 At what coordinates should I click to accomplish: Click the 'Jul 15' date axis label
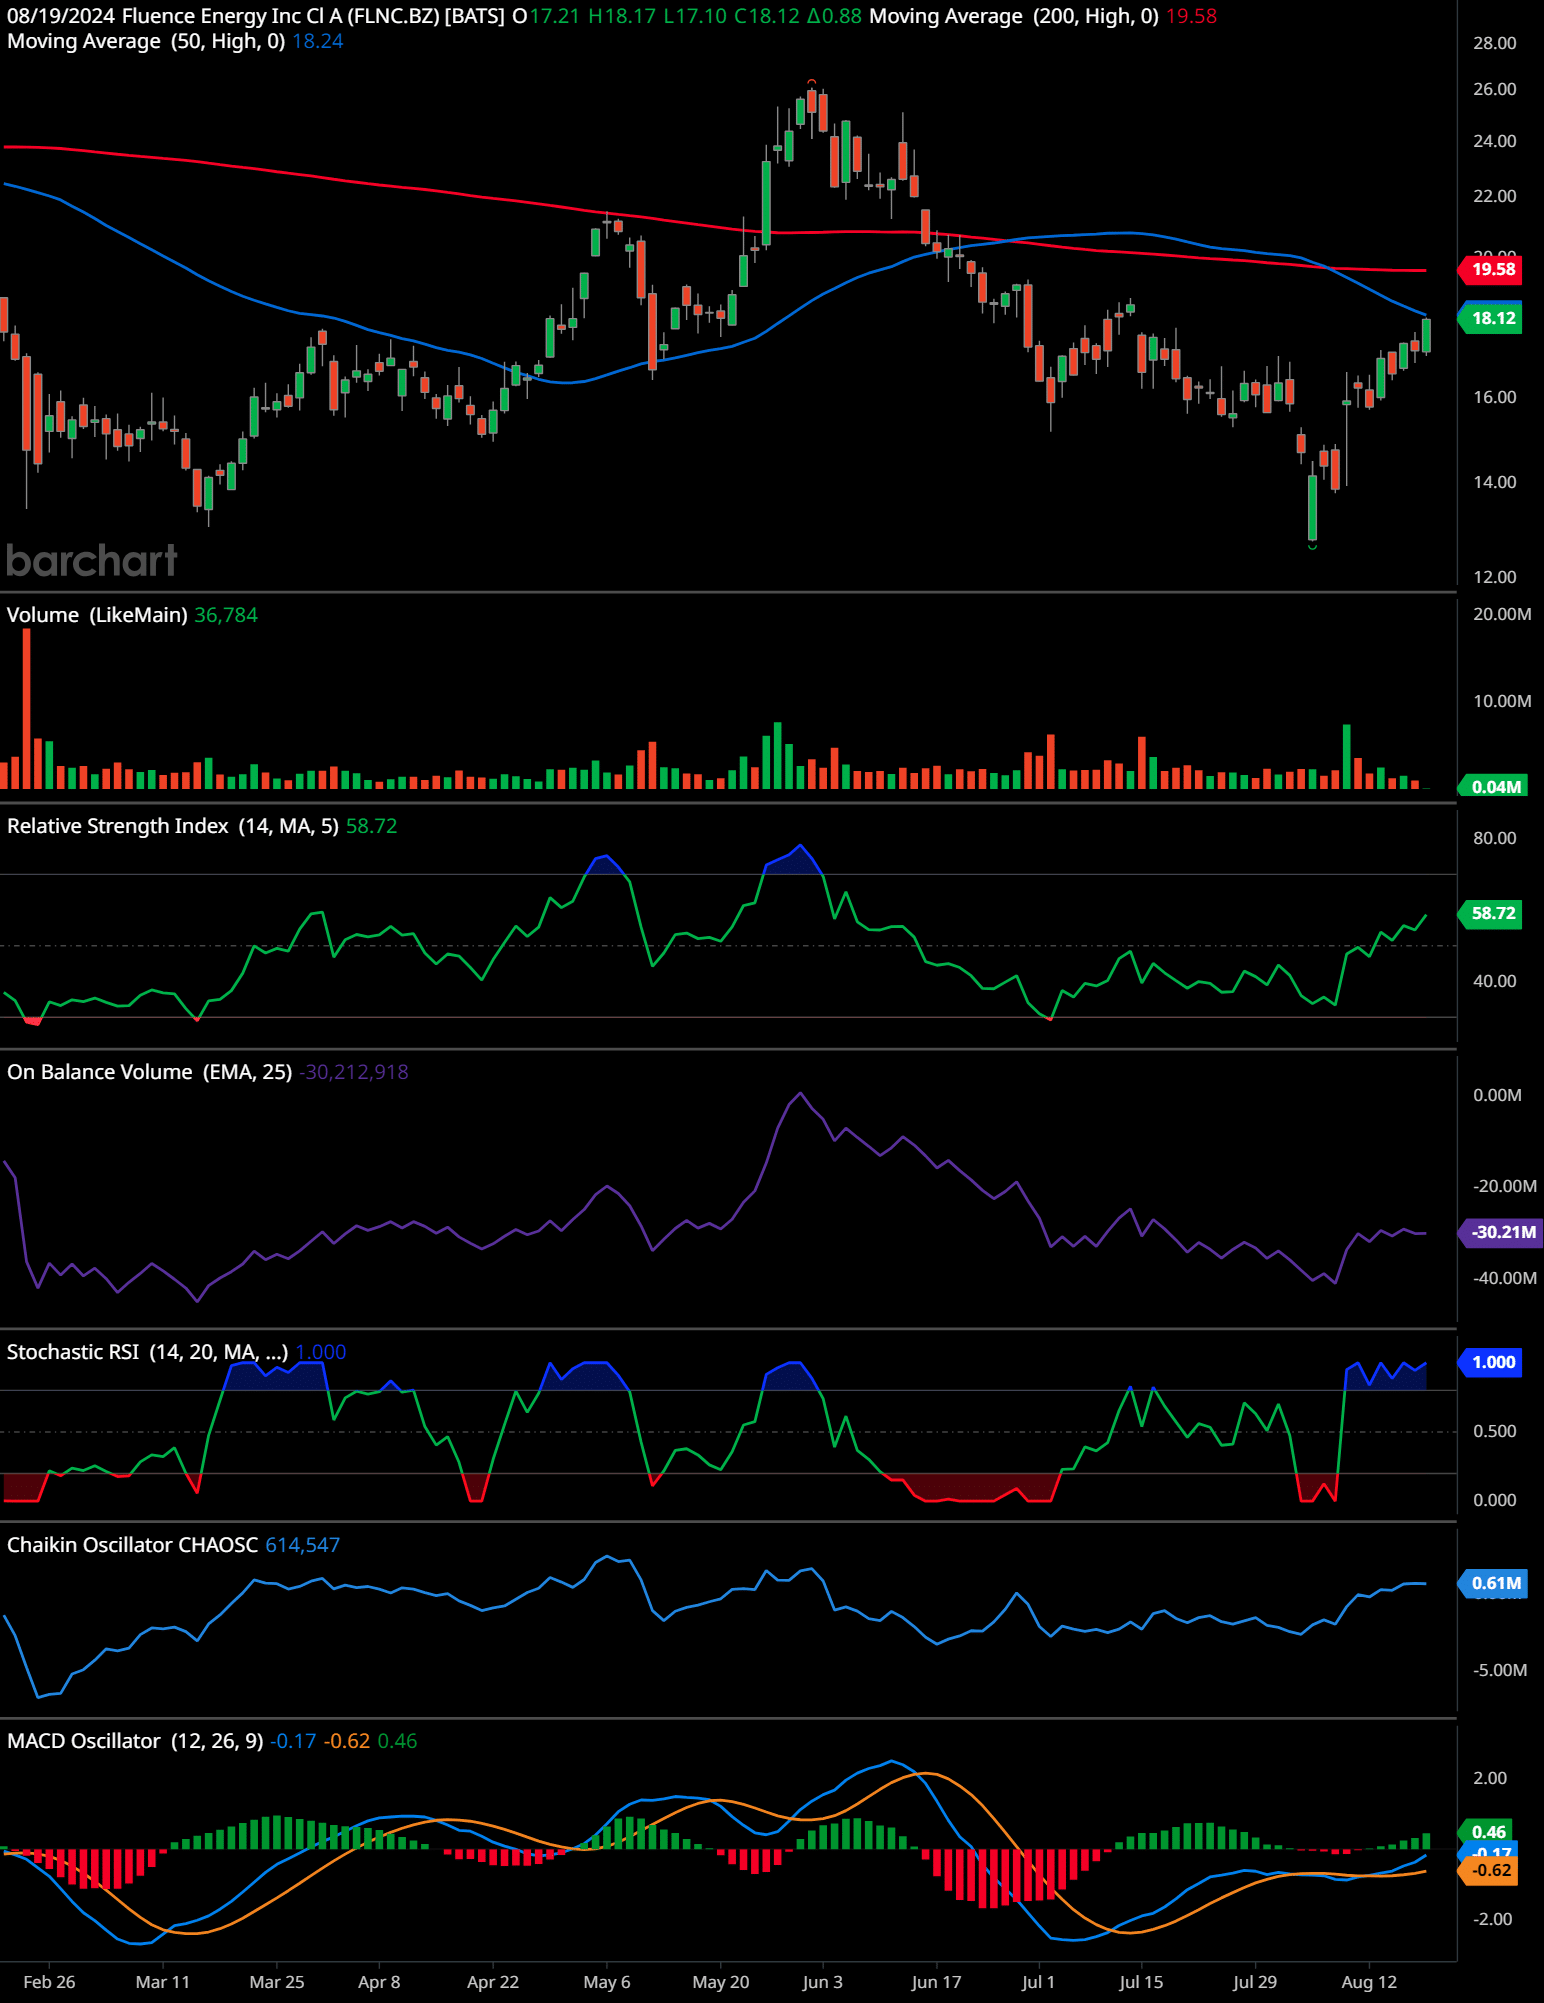coord(1141,1982)
